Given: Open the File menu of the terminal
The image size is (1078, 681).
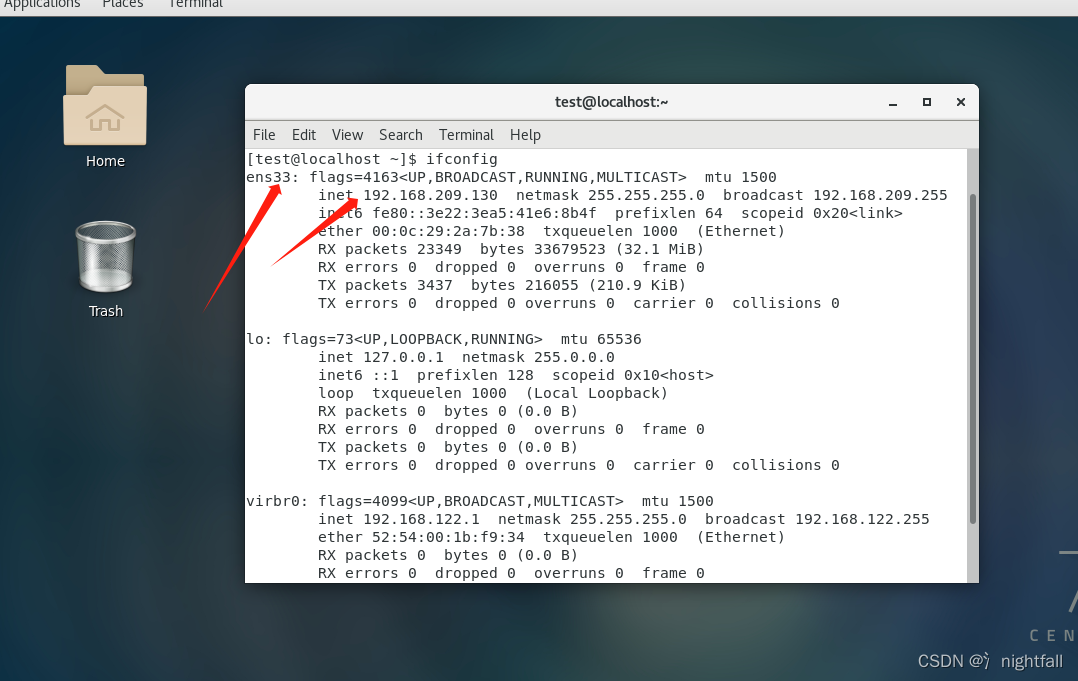Looking at the screenshot, I should [x=263, y=135].
